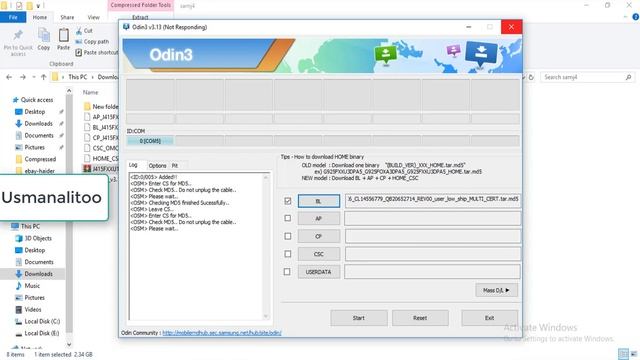Close the Odin3 window
The width and height of the screenshot is (640, 360).
pos(511,27)
